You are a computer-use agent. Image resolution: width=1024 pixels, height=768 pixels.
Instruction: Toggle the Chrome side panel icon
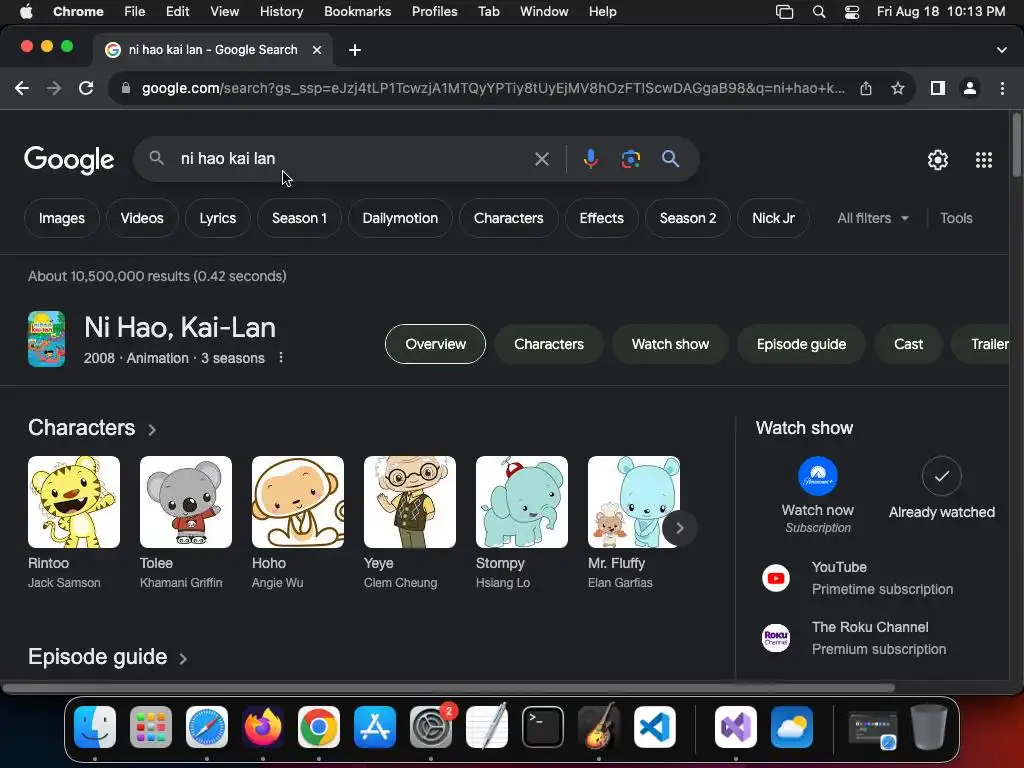click(x=938, y=88)
